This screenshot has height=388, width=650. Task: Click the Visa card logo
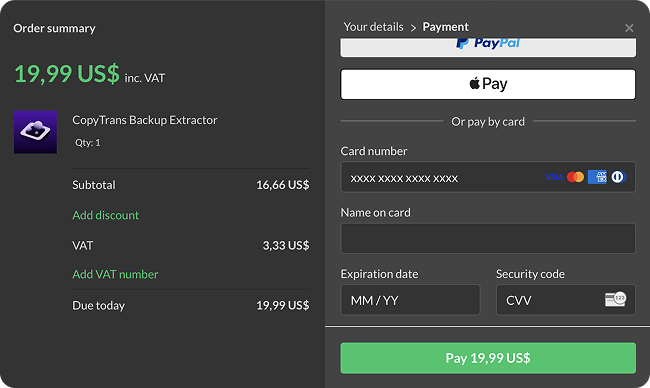point(554,177)
